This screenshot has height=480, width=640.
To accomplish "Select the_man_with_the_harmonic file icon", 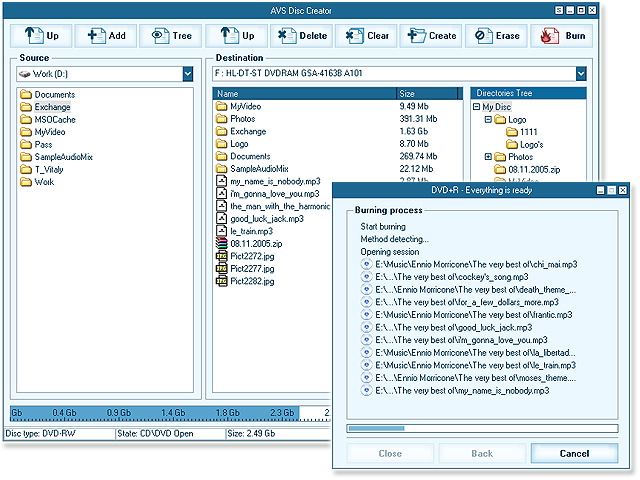I will point(222,206).
